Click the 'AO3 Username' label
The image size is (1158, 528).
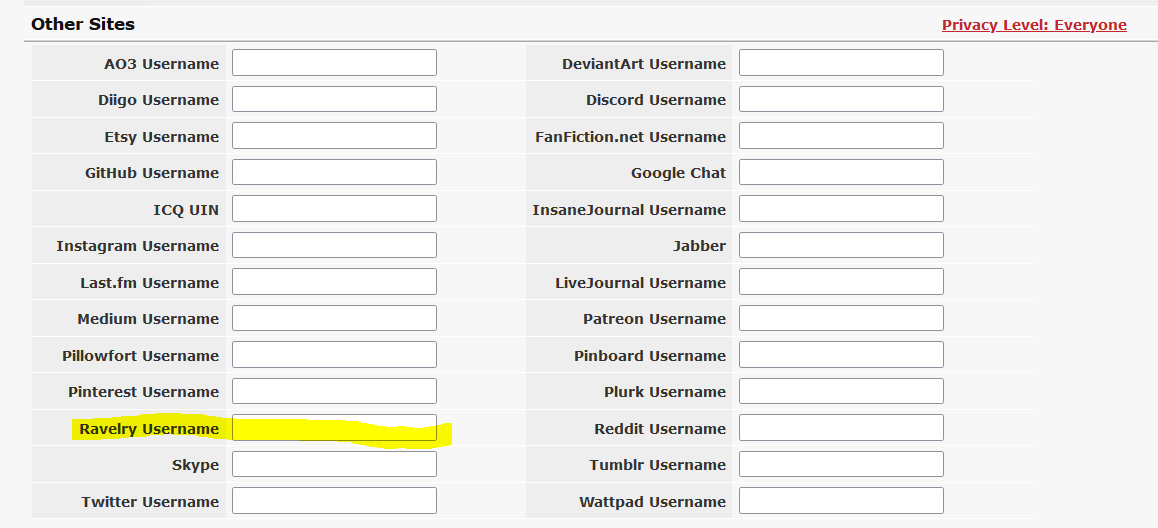pyautogui.click(x=162, y=64)
